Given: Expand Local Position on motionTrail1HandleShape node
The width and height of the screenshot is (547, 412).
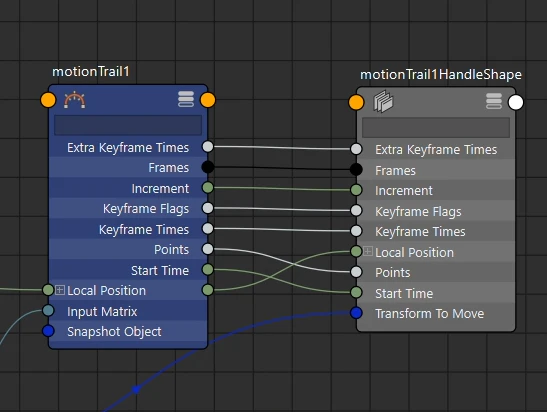Looking at the screenshot, I should tap(368, 251).
